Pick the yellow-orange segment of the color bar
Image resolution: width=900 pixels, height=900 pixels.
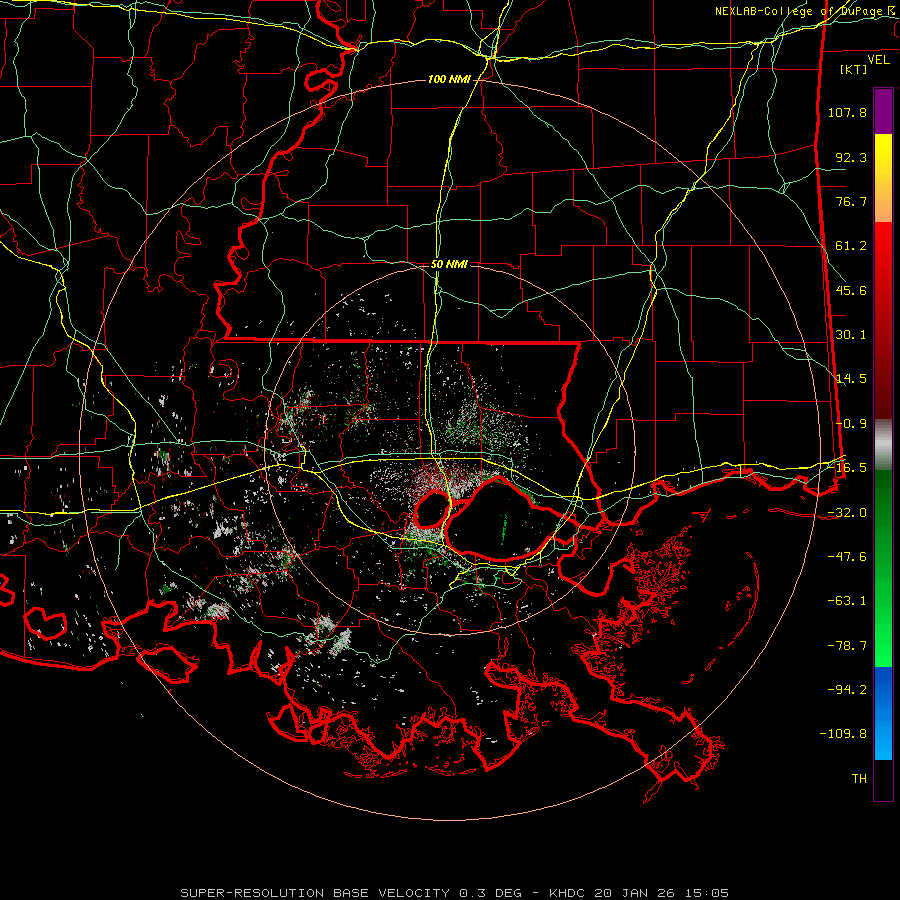(883, 178)
